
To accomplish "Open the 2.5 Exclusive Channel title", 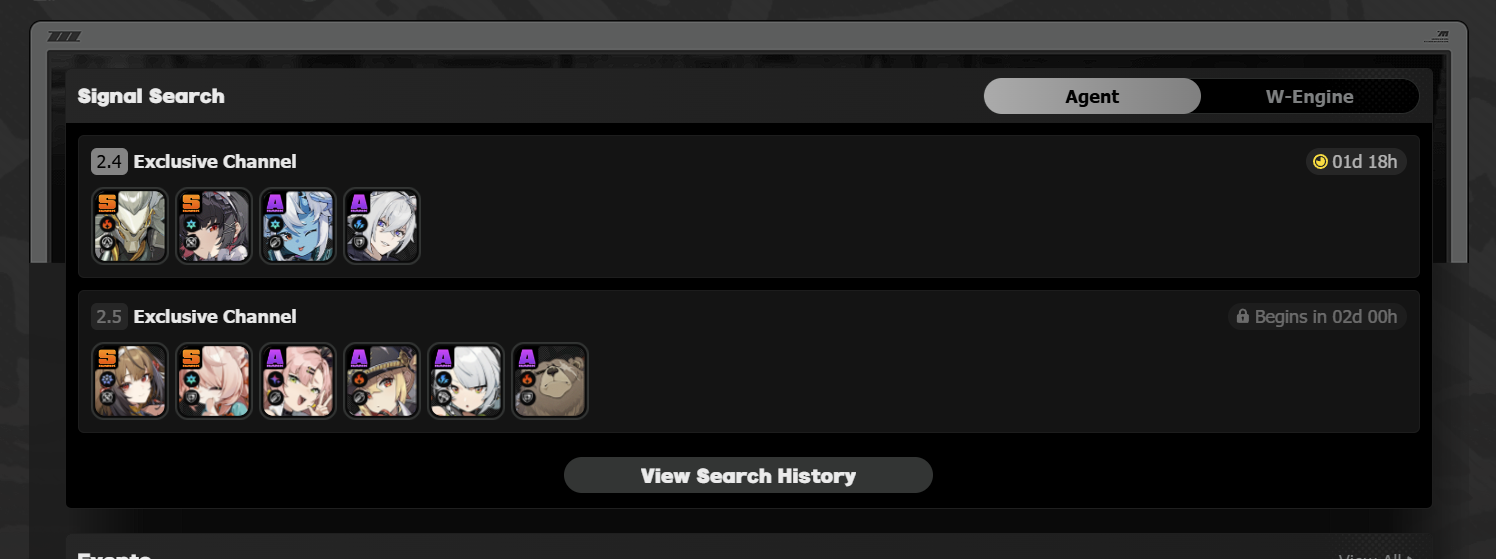I will point(215,317).
